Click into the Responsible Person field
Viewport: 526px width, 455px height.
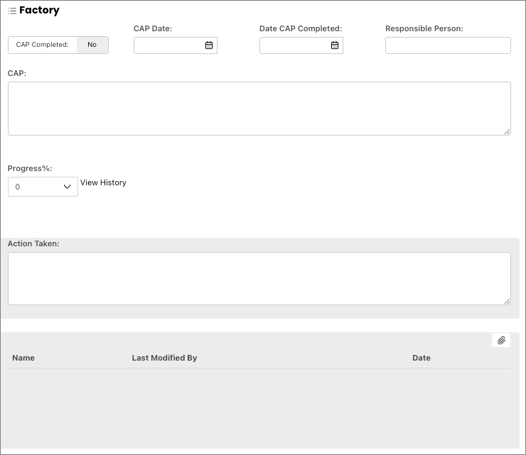coord(448,45)
